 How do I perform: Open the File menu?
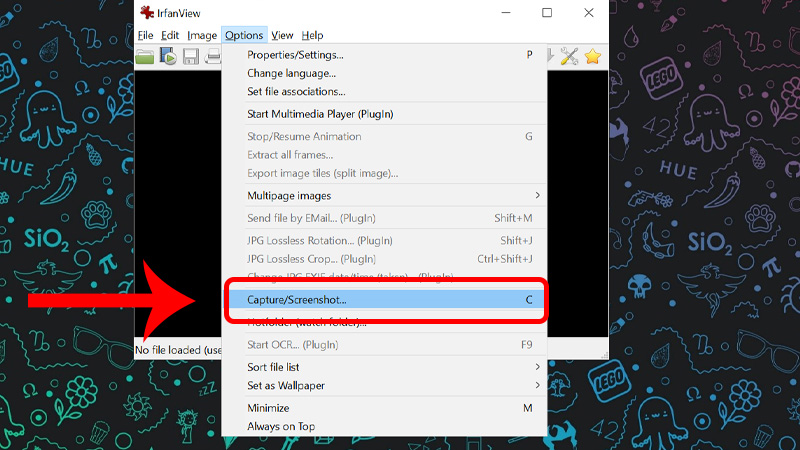[x=145, y=35]
